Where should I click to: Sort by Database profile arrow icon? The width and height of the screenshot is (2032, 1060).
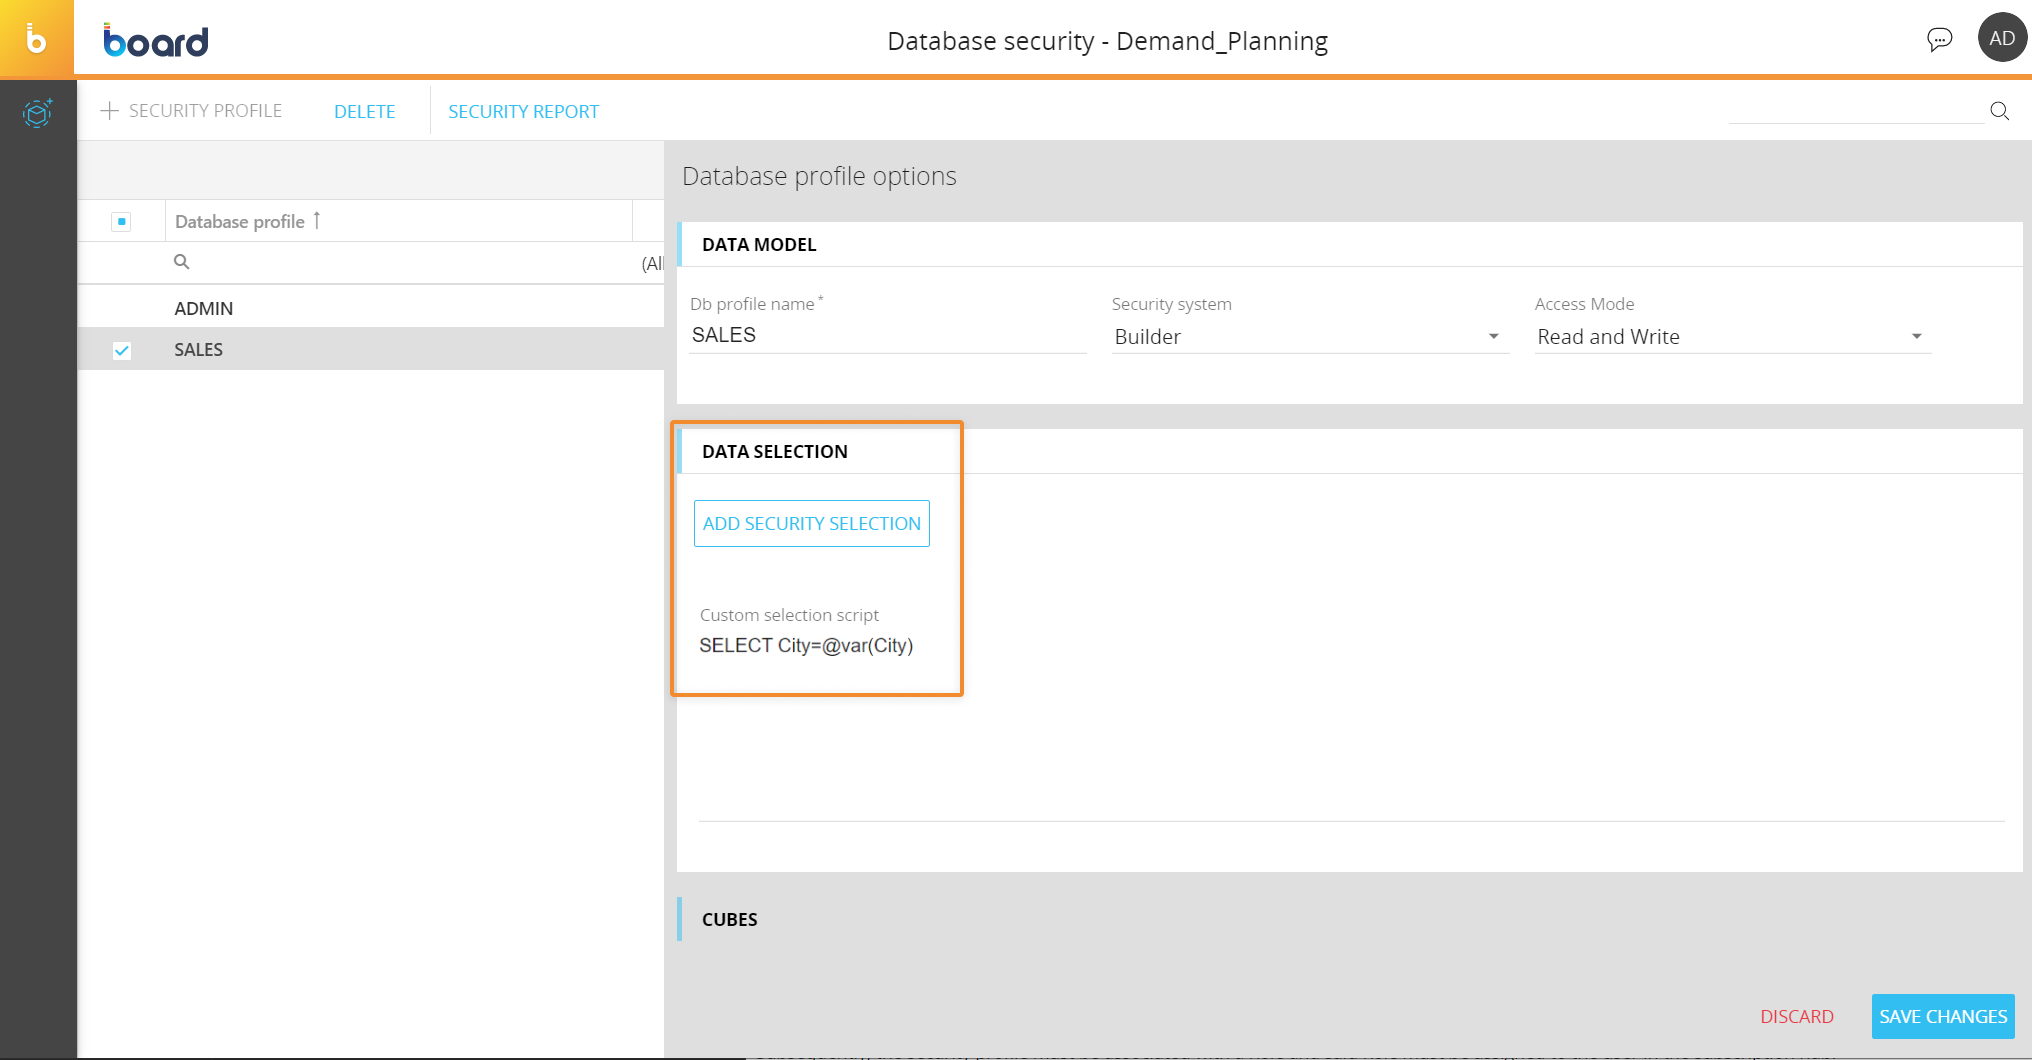pos(317,220)
